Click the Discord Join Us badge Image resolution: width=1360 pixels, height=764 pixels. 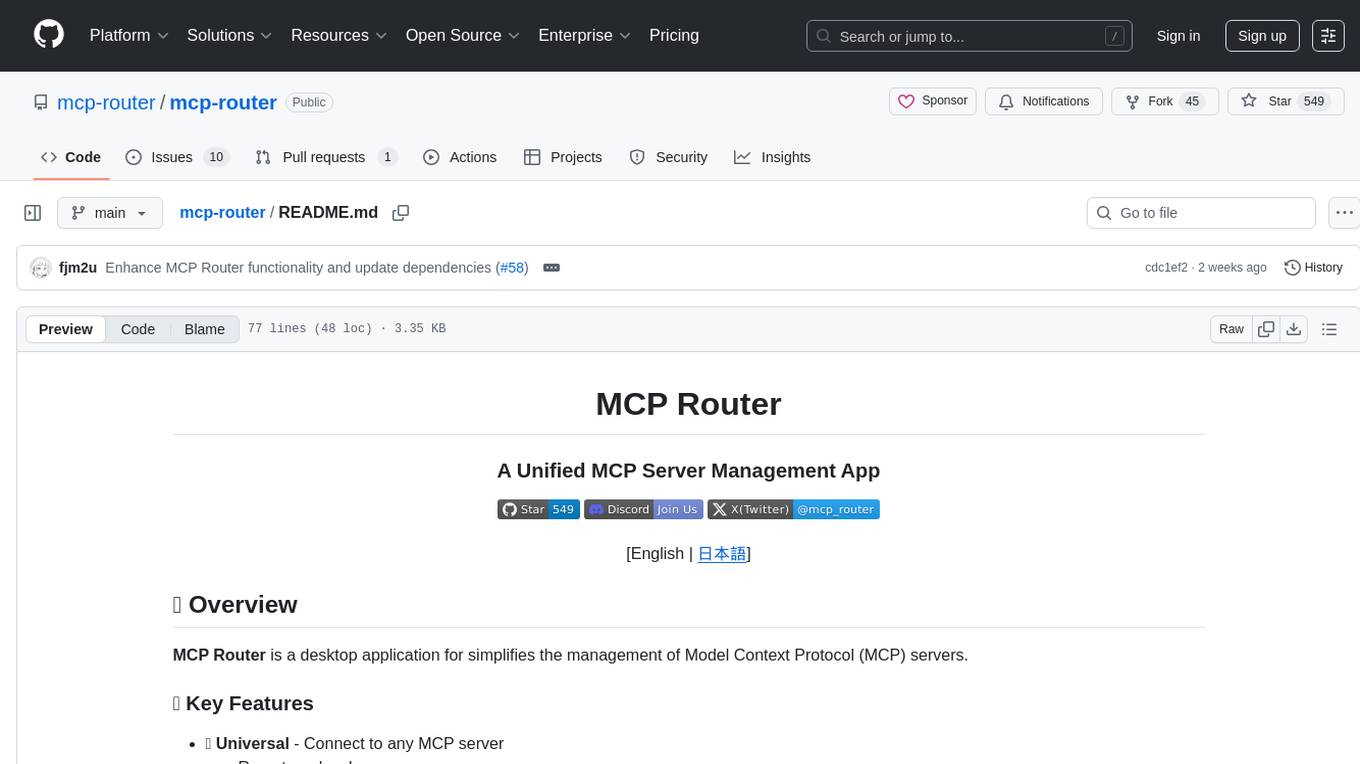[644, 509]
